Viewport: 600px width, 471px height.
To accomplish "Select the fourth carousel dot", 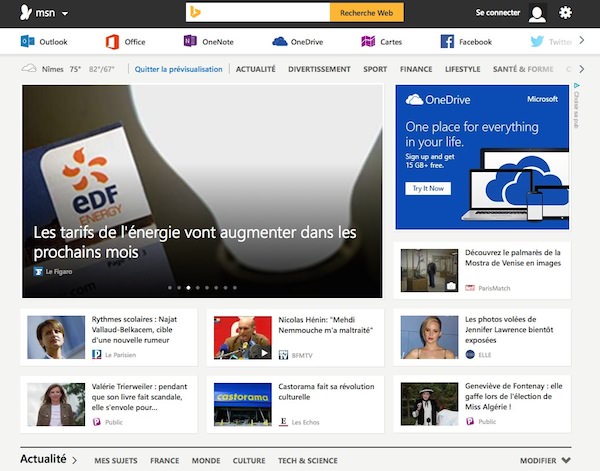I will (x=197, y=288).
